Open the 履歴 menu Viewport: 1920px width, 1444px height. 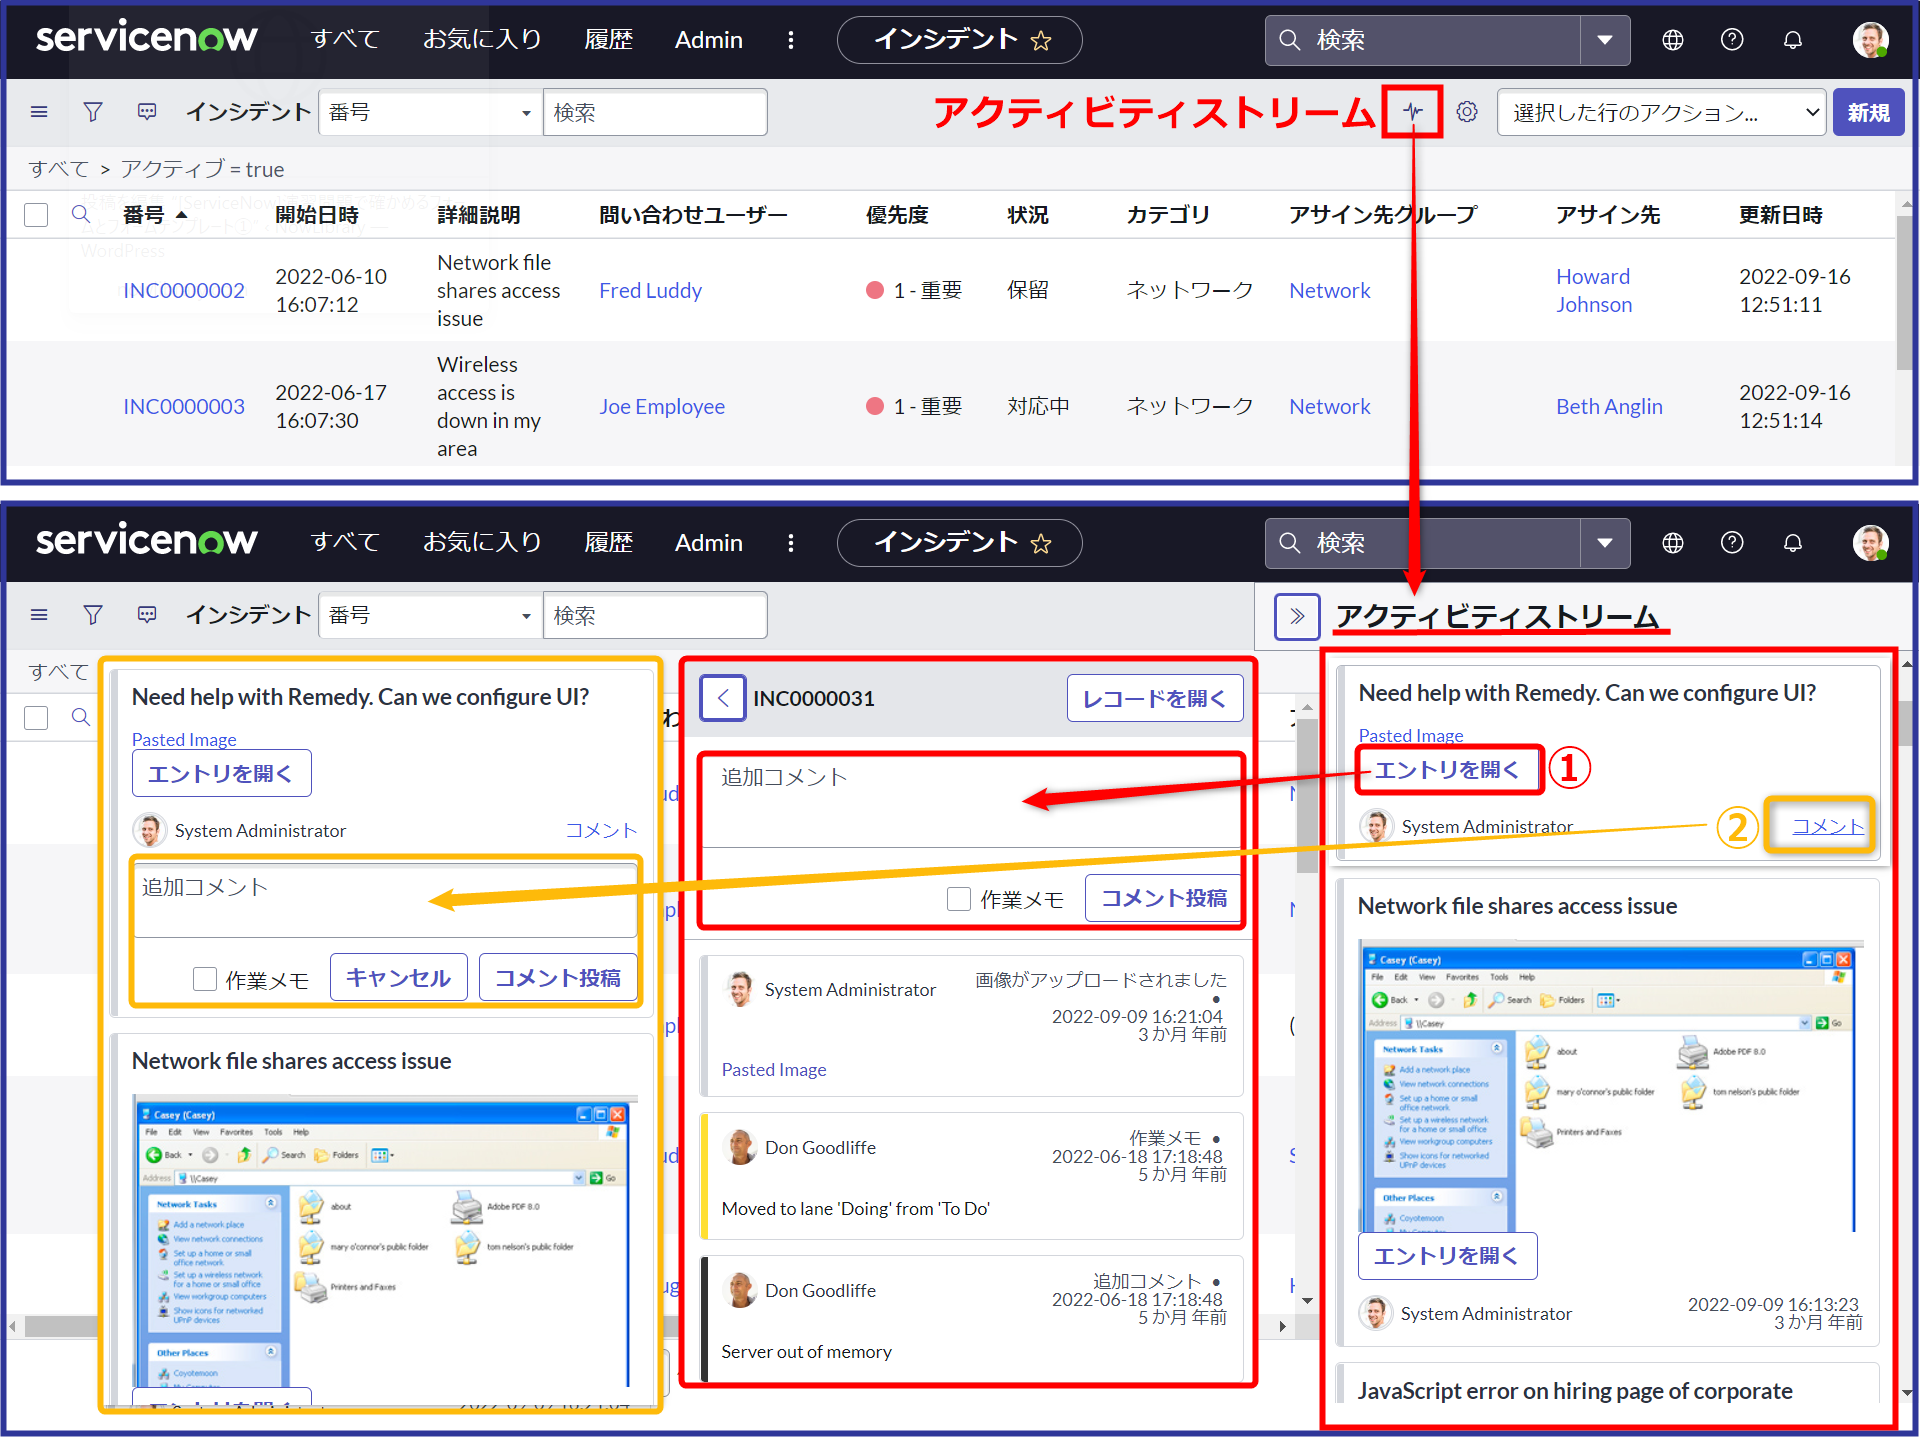click(608, 40)
